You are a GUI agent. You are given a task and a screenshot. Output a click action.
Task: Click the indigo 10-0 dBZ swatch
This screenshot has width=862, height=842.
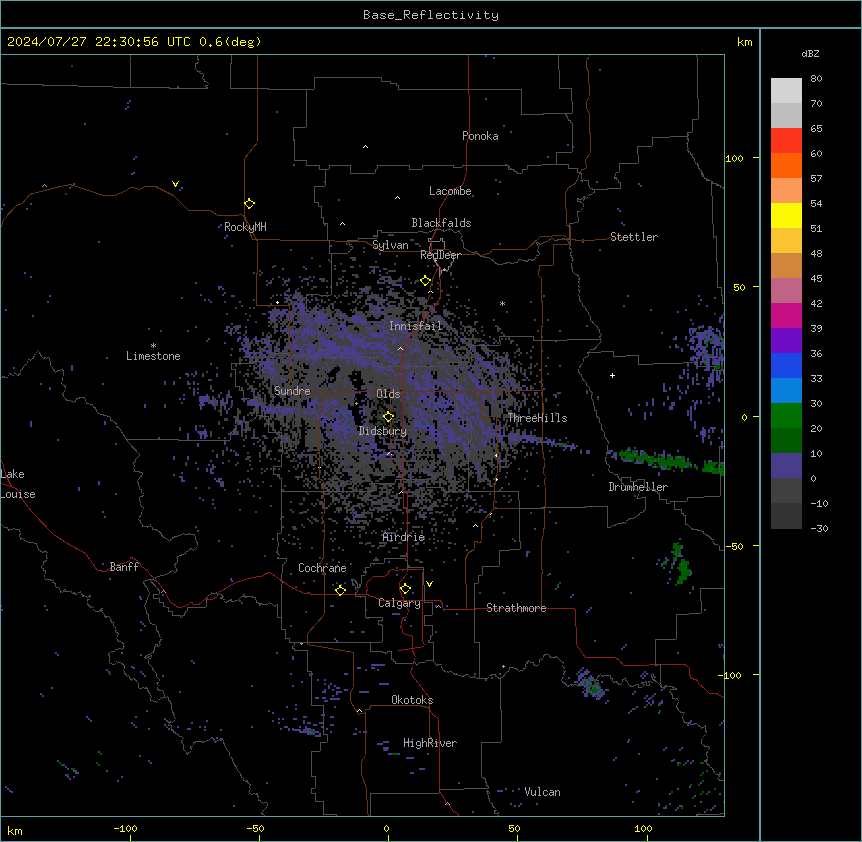[x=786, y=466]
